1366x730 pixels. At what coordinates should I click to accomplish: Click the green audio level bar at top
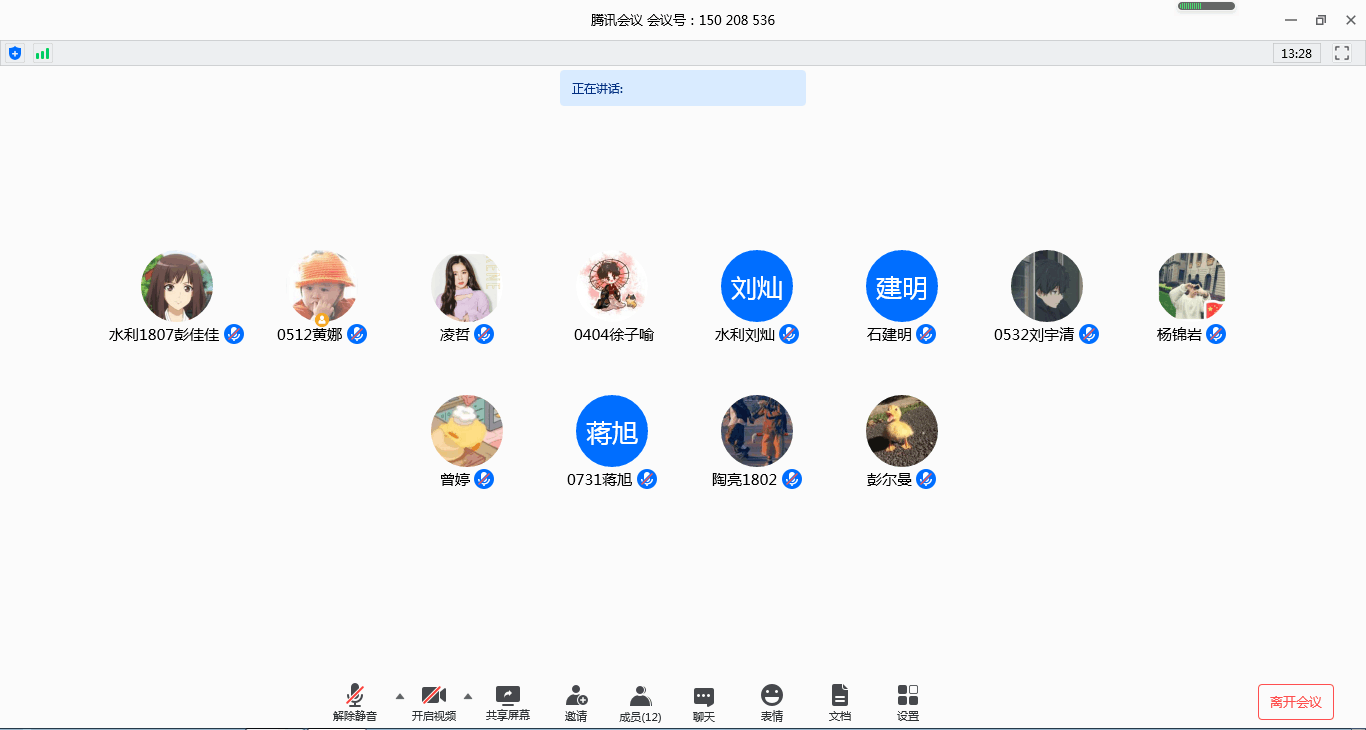coord(1205,6)
